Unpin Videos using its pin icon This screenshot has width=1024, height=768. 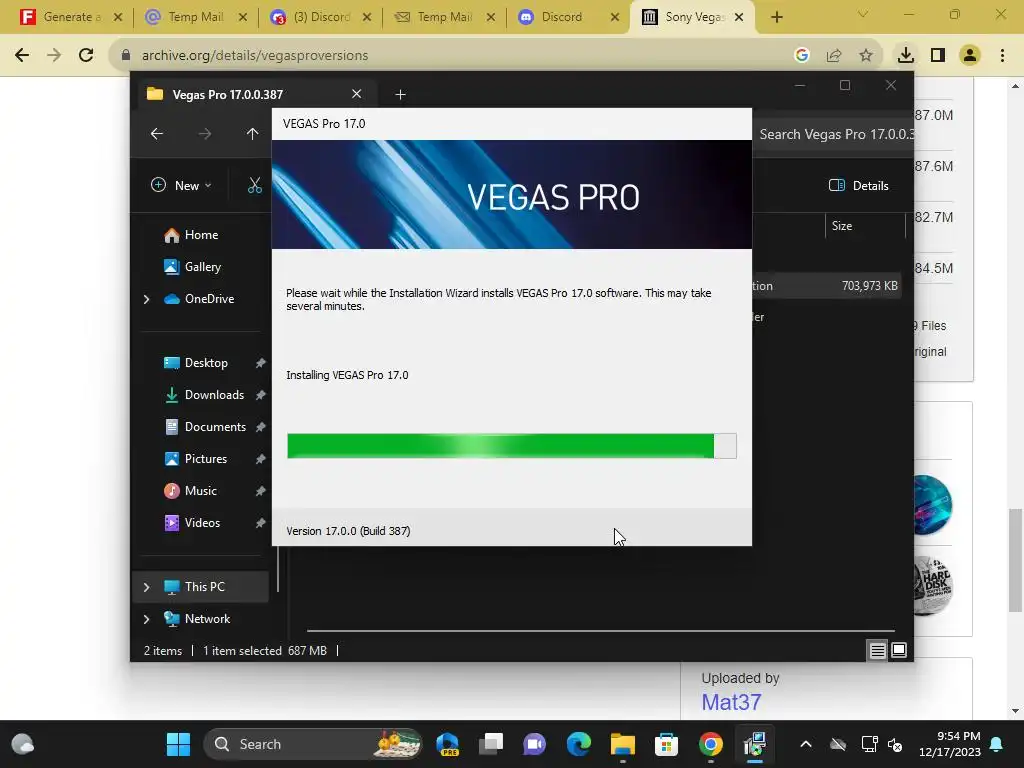[x=261, y=523]
